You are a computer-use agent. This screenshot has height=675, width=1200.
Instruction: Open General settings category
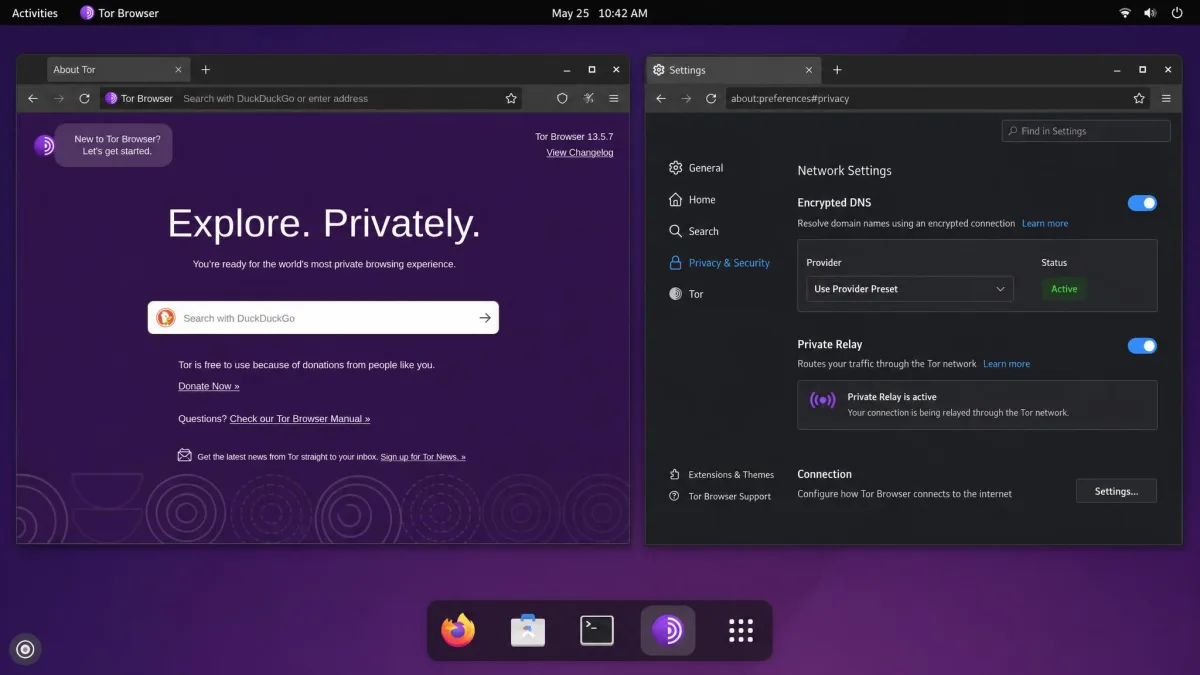(696, 168)
